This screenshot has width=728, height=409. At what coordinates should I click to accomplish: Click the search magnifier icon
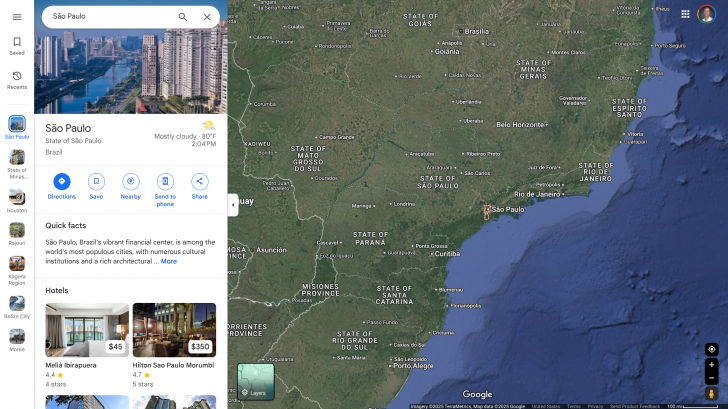(x=182, y=17)
